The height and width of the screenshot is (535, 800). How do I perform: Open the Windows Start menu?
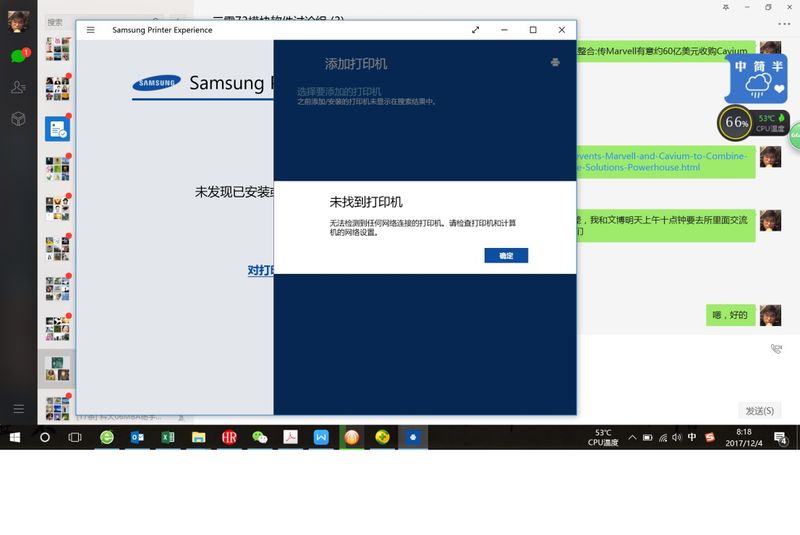[15, 438]
